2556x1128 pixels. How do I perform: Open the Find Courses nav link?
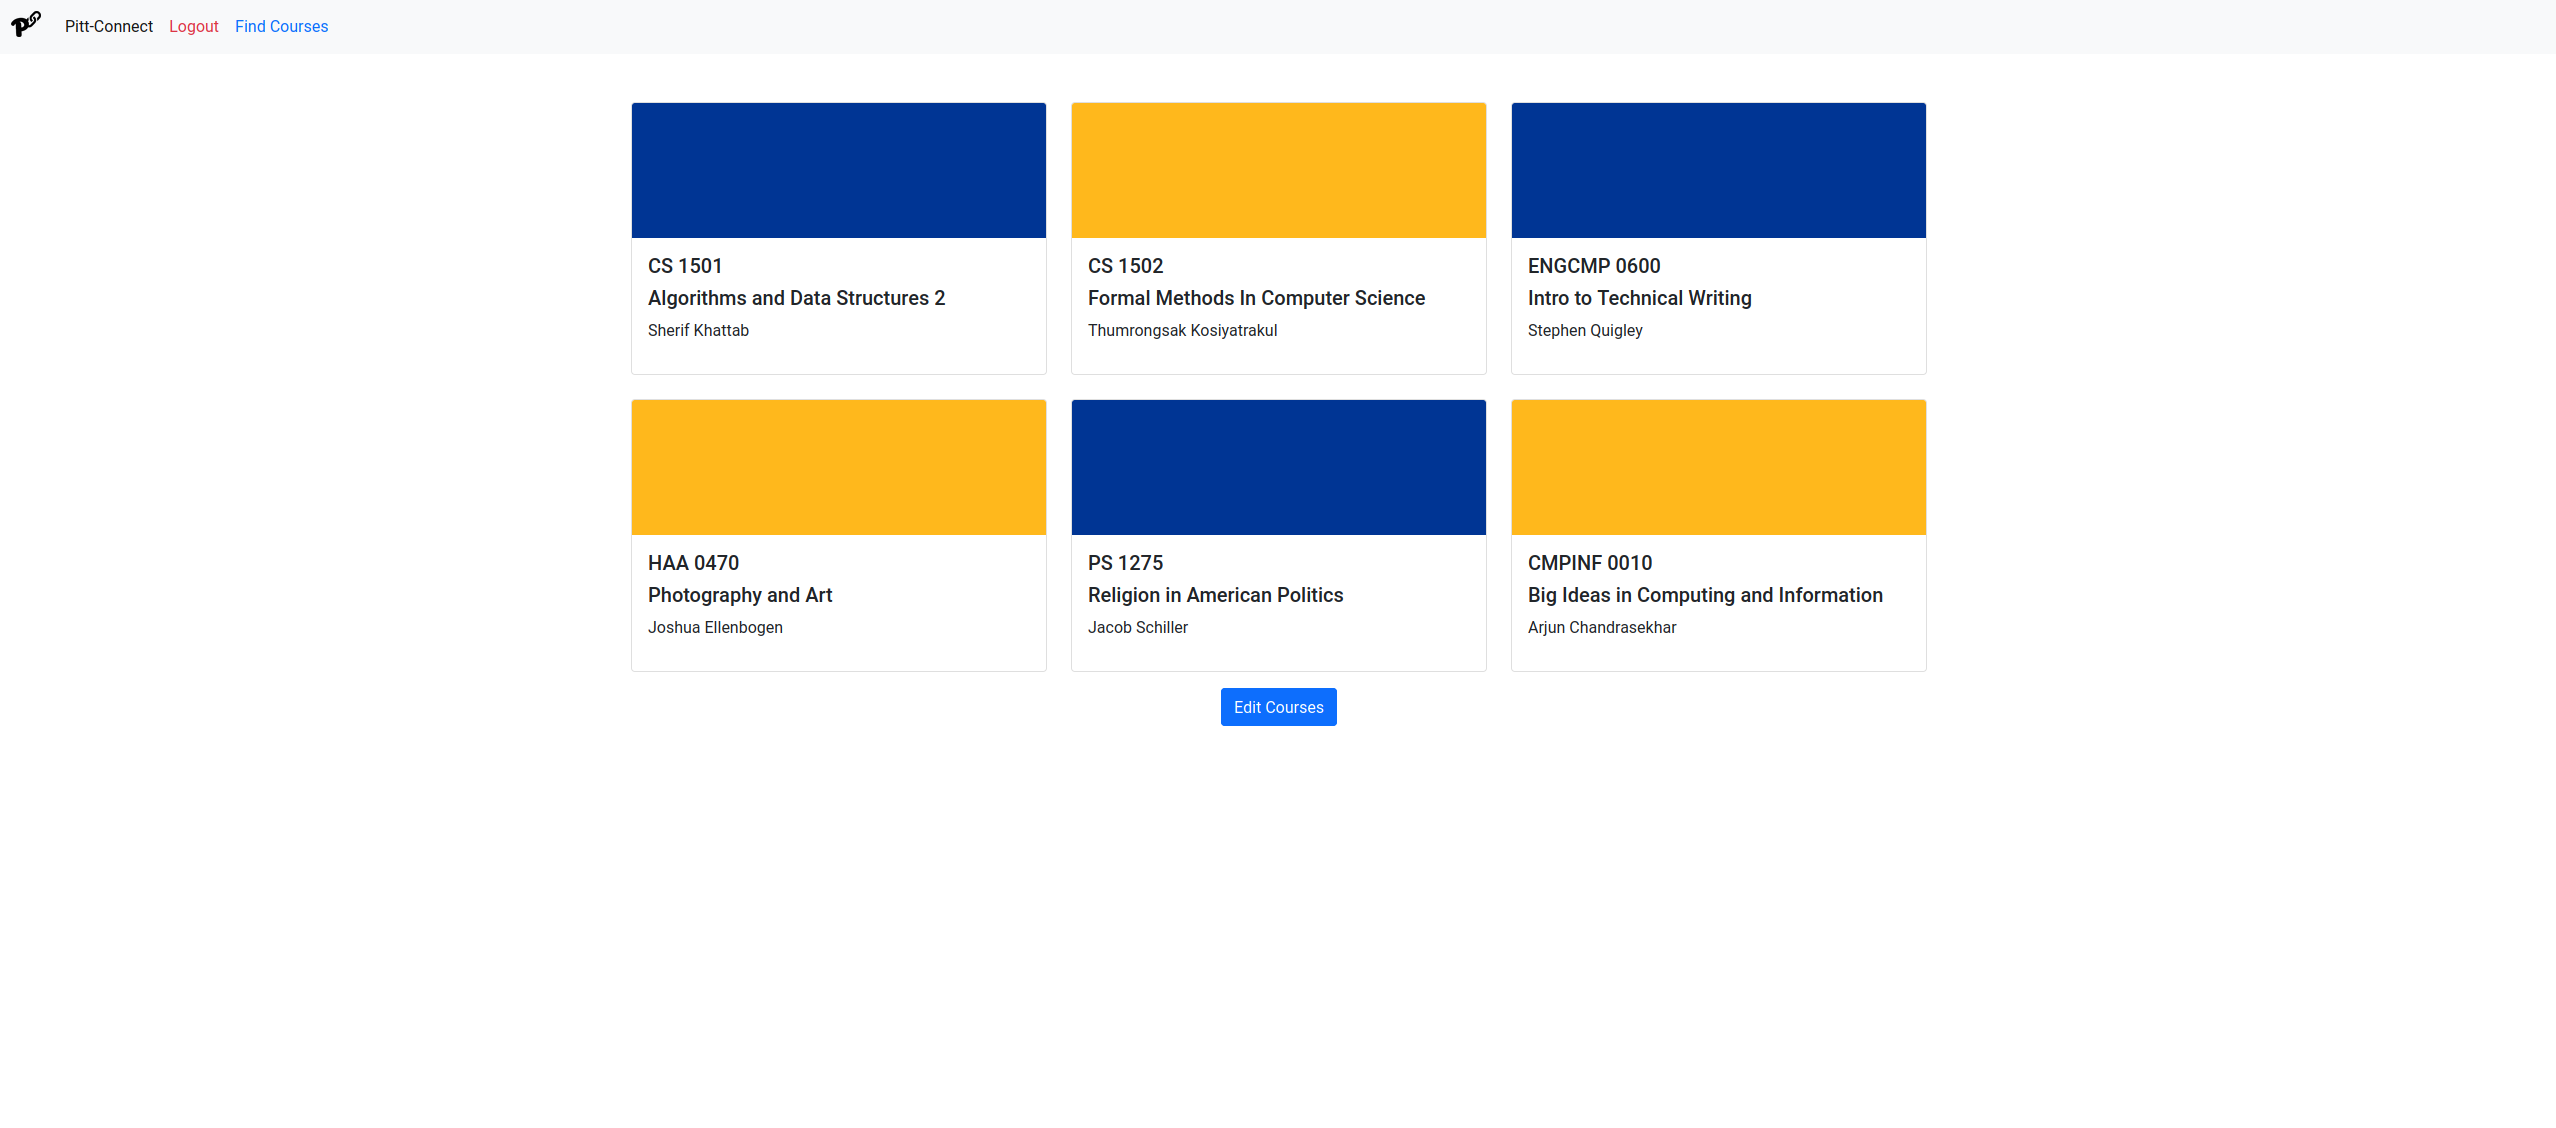pyautogui.click(x=281, y=27)
